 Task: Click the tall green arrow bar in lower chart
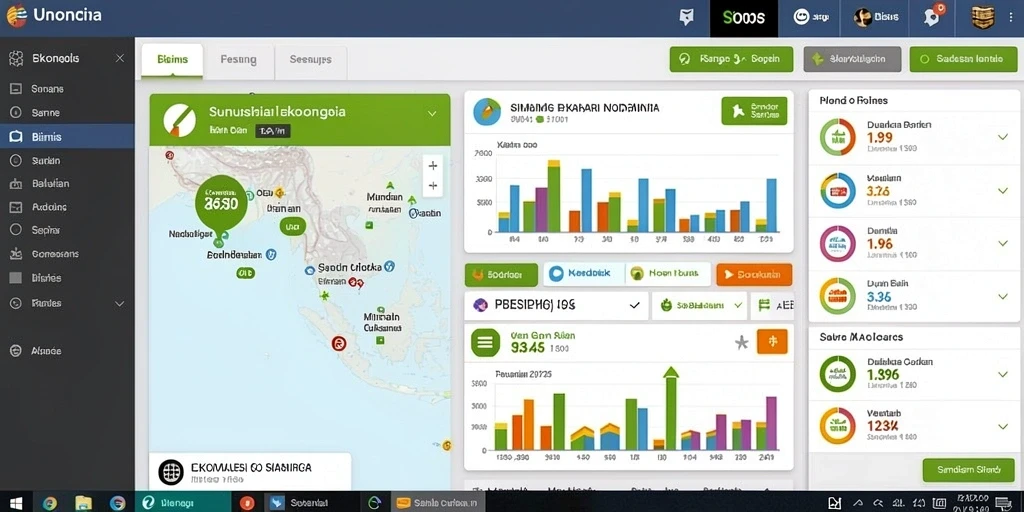pos(671,408)
